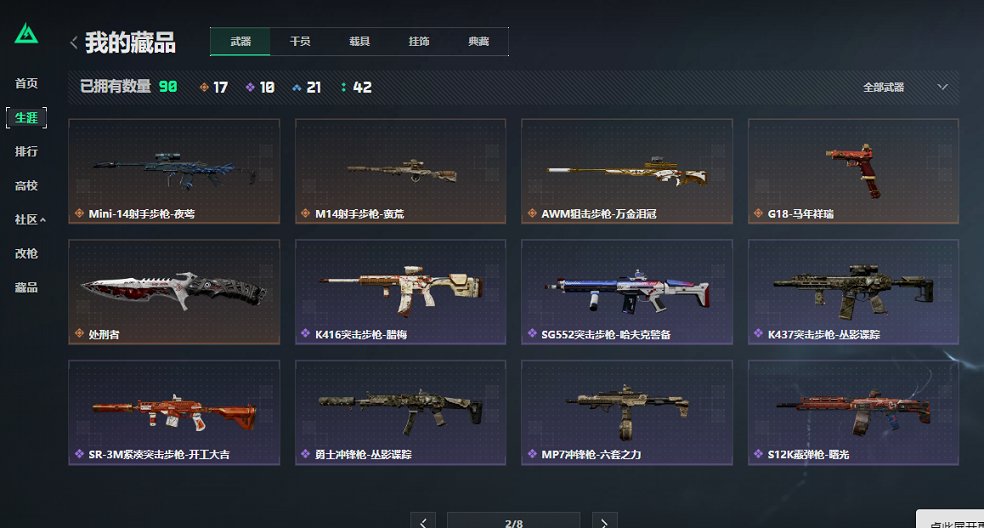Screen dimensions: 984x528
Task: Open the 挂饰 tab
Action: (x=419, y=41)
